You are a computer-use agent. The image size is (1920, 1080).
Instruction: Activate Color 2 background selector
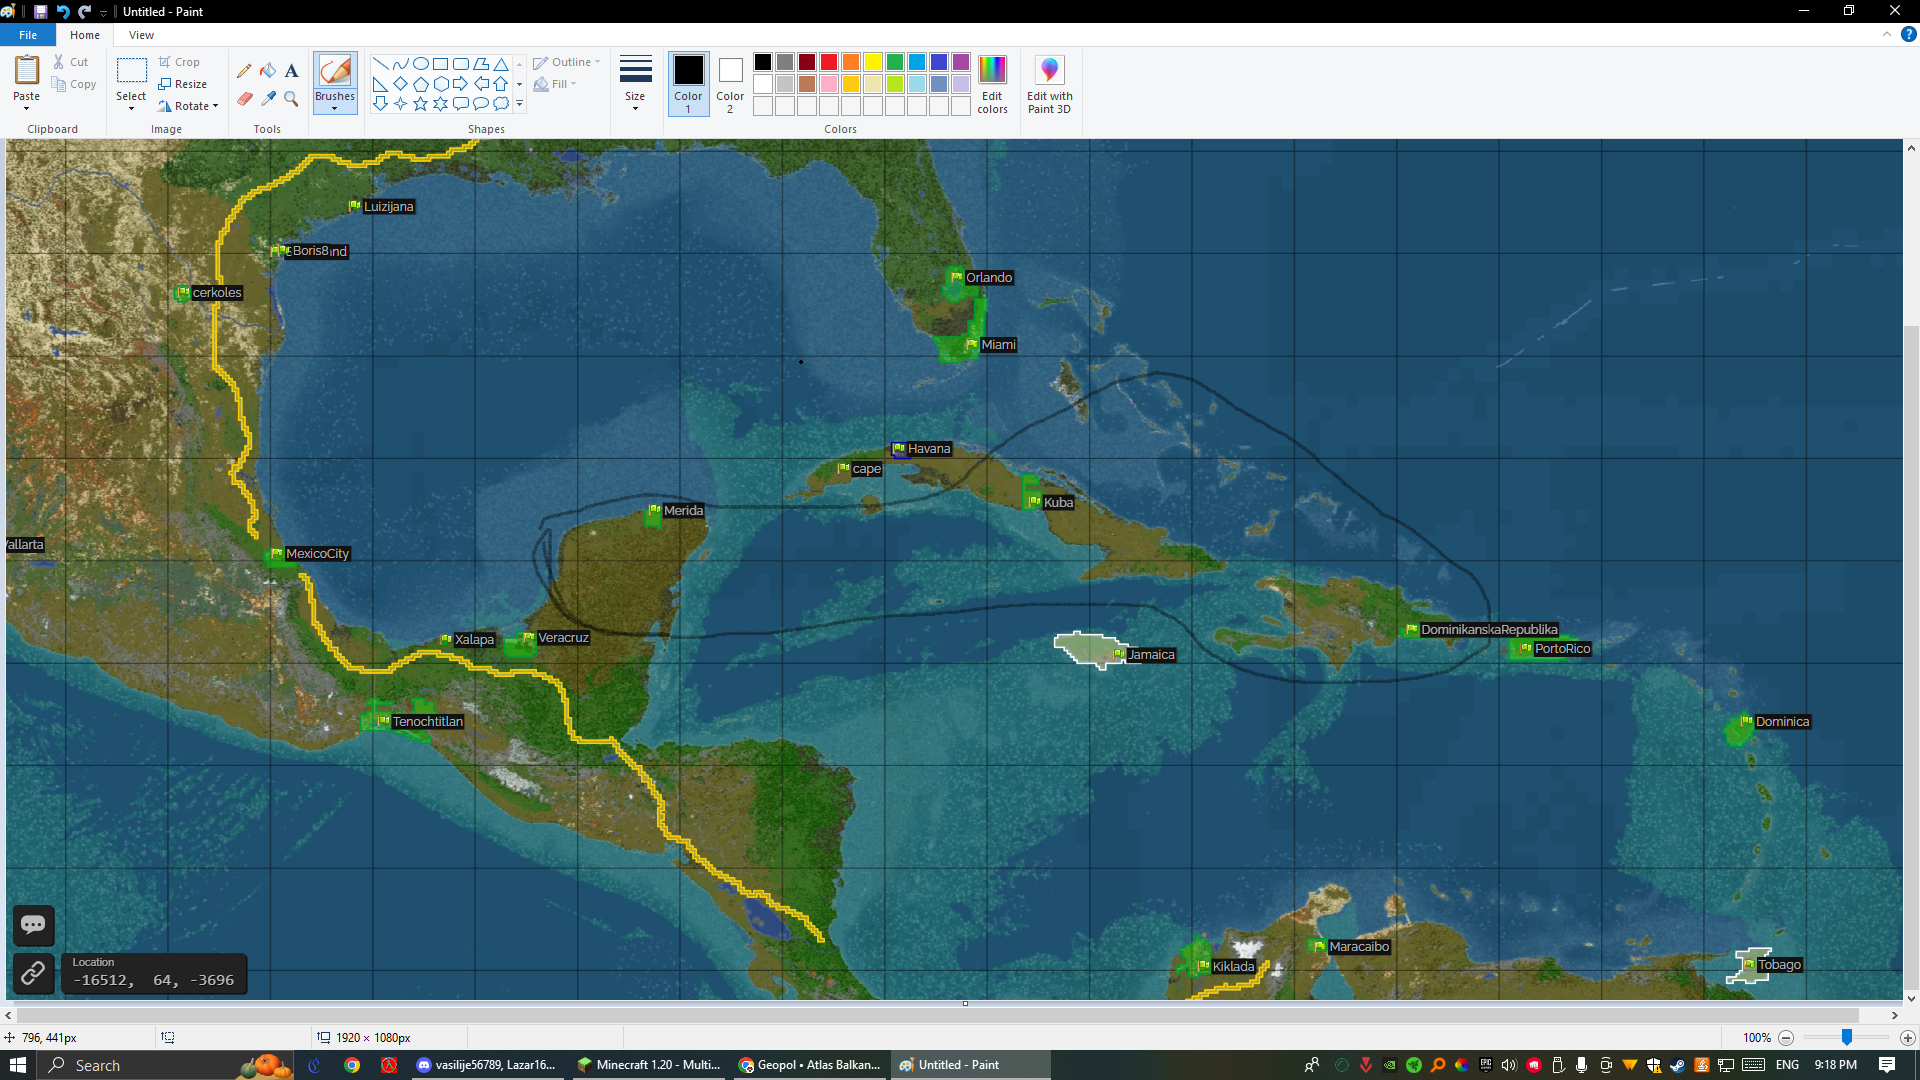tap(730, 84)
